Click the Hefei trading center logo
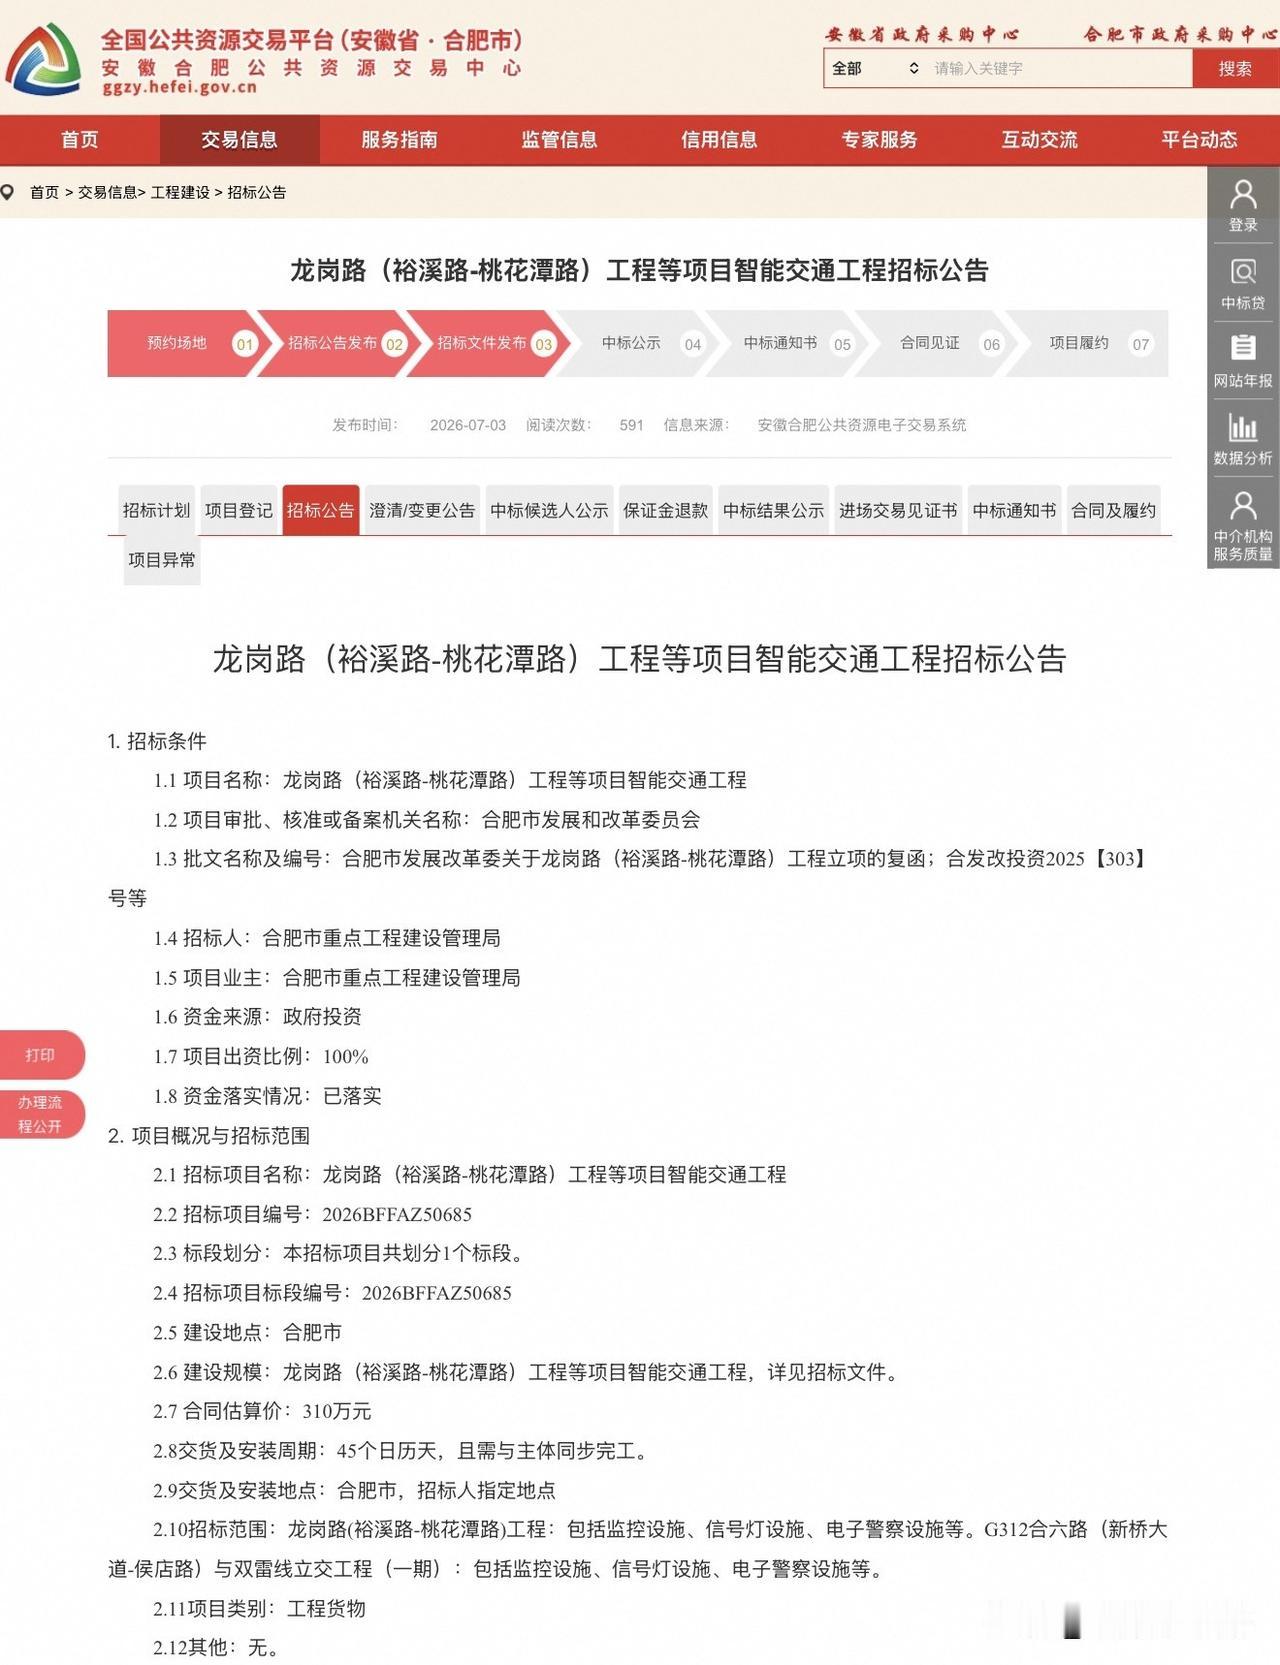 click(x=45, y=60)
